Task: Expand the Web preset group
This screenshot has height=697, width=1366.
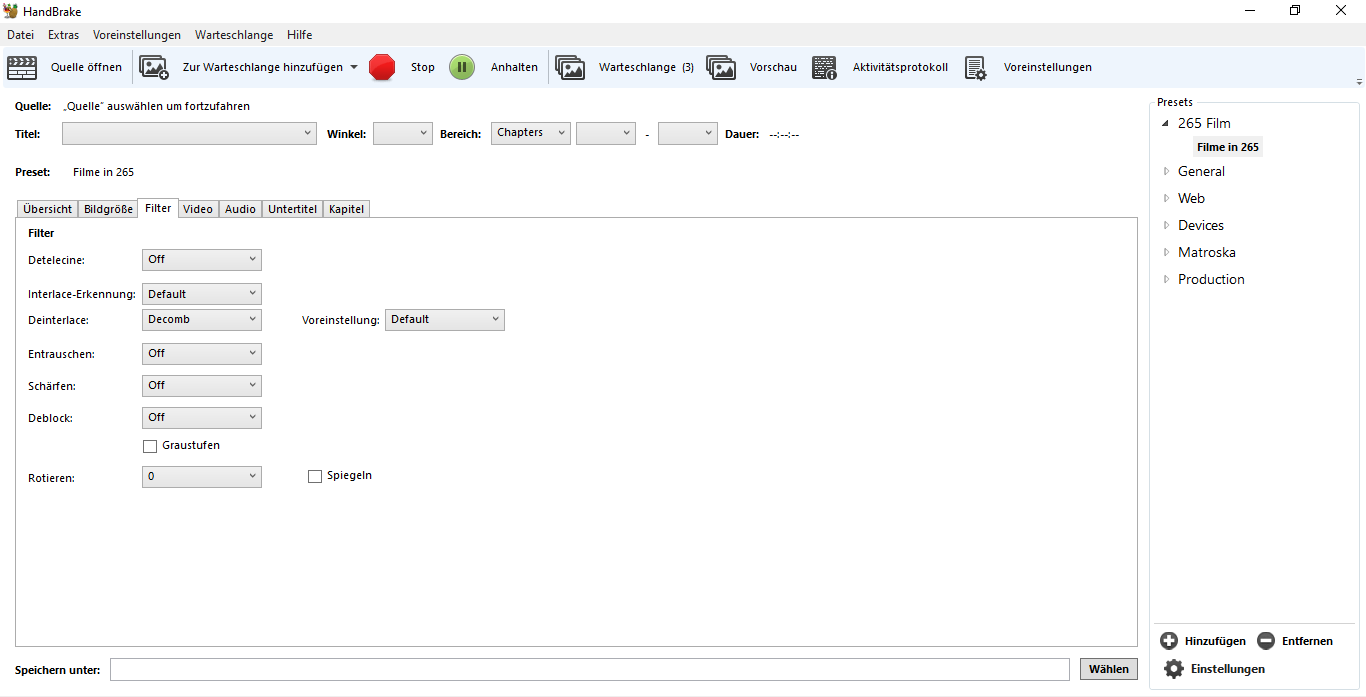Action: [1166, 198]
